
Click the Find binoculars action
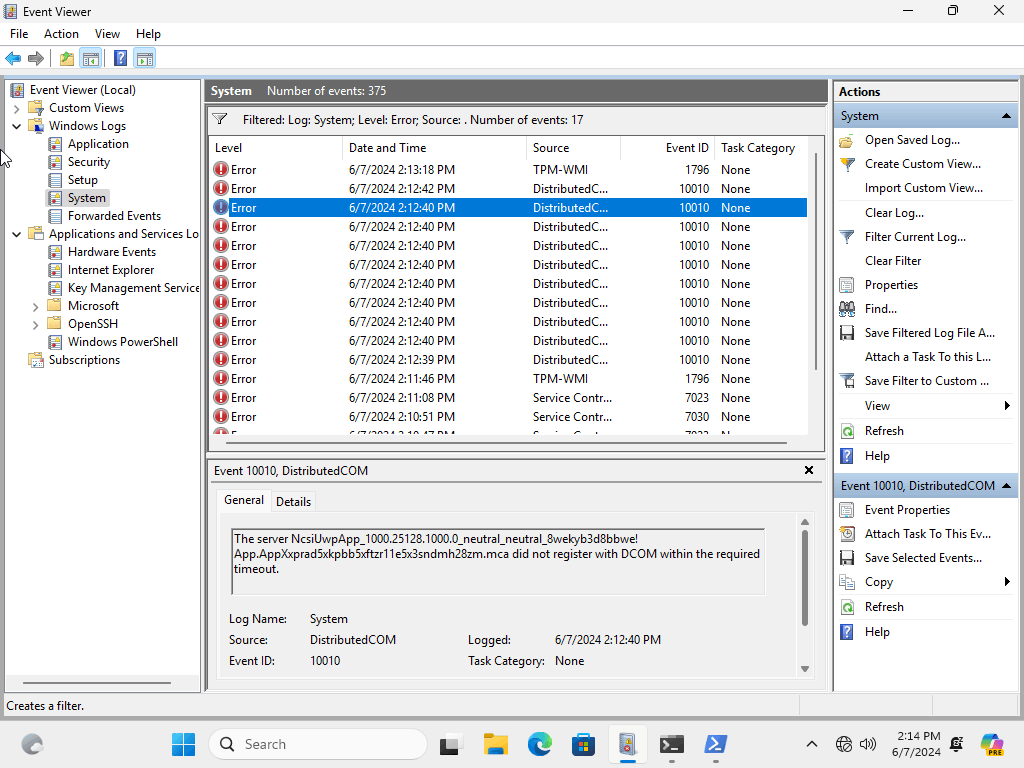pos(880,309)
